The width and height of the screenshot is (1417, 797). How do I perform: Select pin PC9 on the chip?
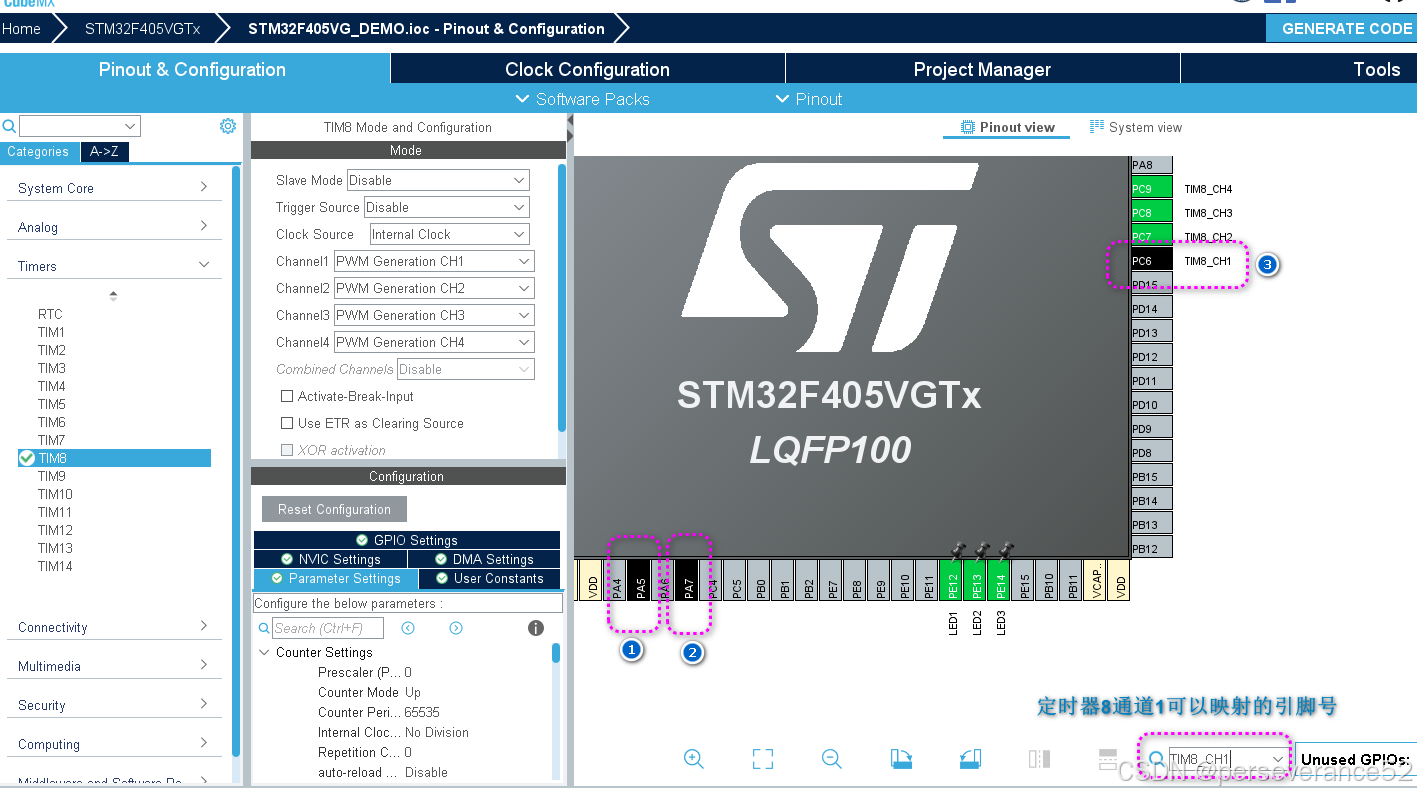[1151, 188]
